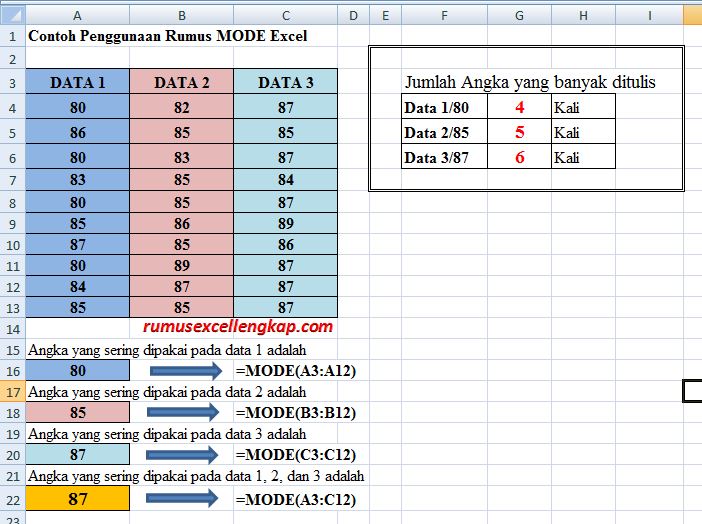Click cell A4 with value 80
This screenshot has height=524, width=702.
77,107
